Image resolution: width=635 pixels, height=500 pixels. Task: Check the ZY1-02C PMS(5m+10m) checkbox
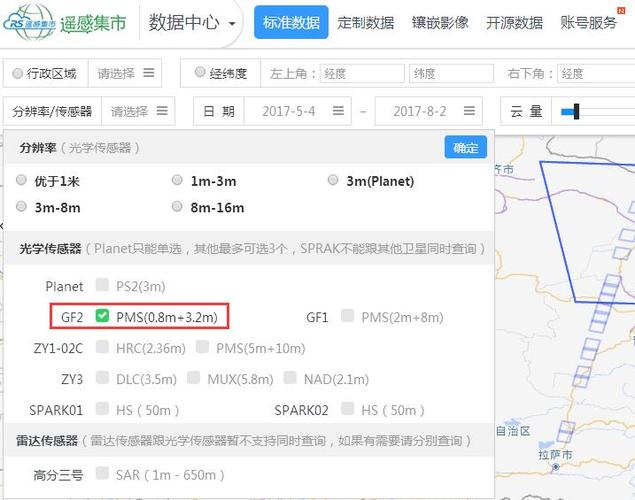(x=202, y=347)
